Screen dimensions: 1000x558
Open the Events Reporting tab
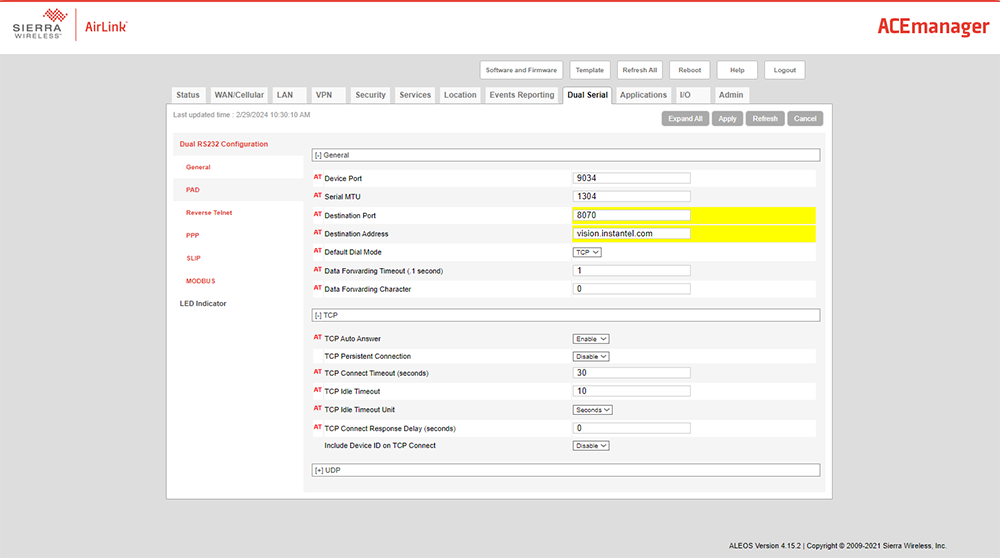pos(522,95)
